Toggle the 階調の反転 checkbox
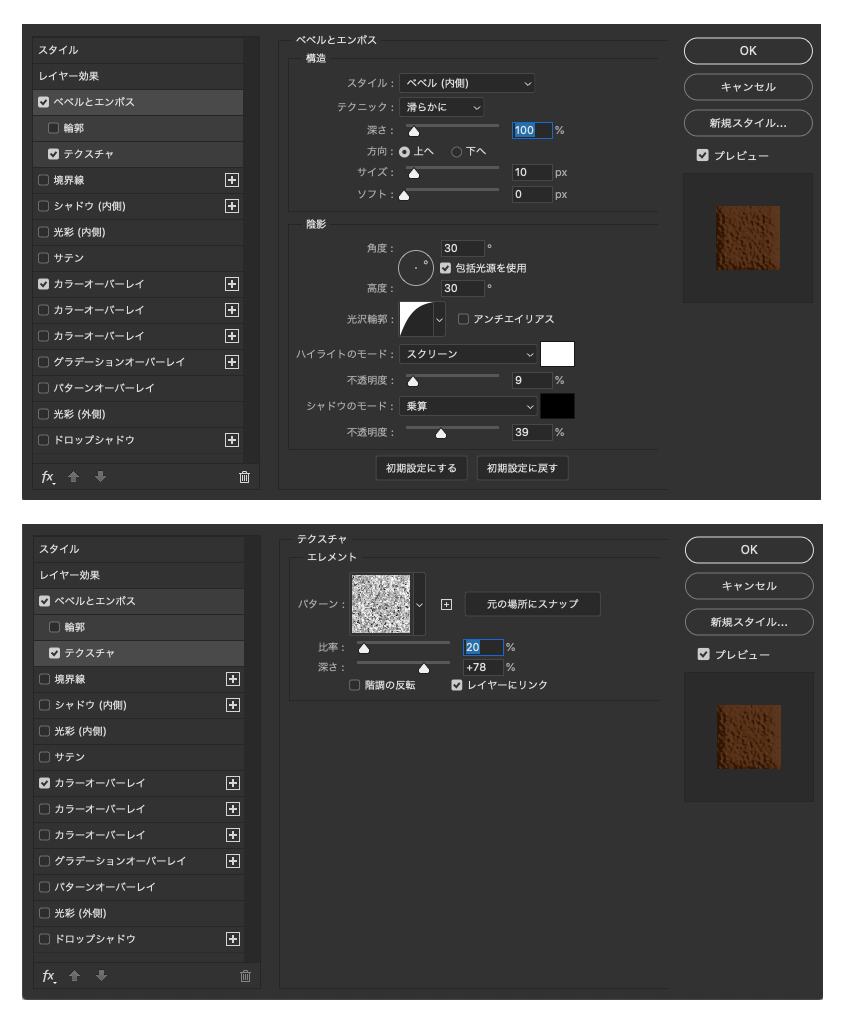This screenshot has height=1022, width=850. click(355, 685)
